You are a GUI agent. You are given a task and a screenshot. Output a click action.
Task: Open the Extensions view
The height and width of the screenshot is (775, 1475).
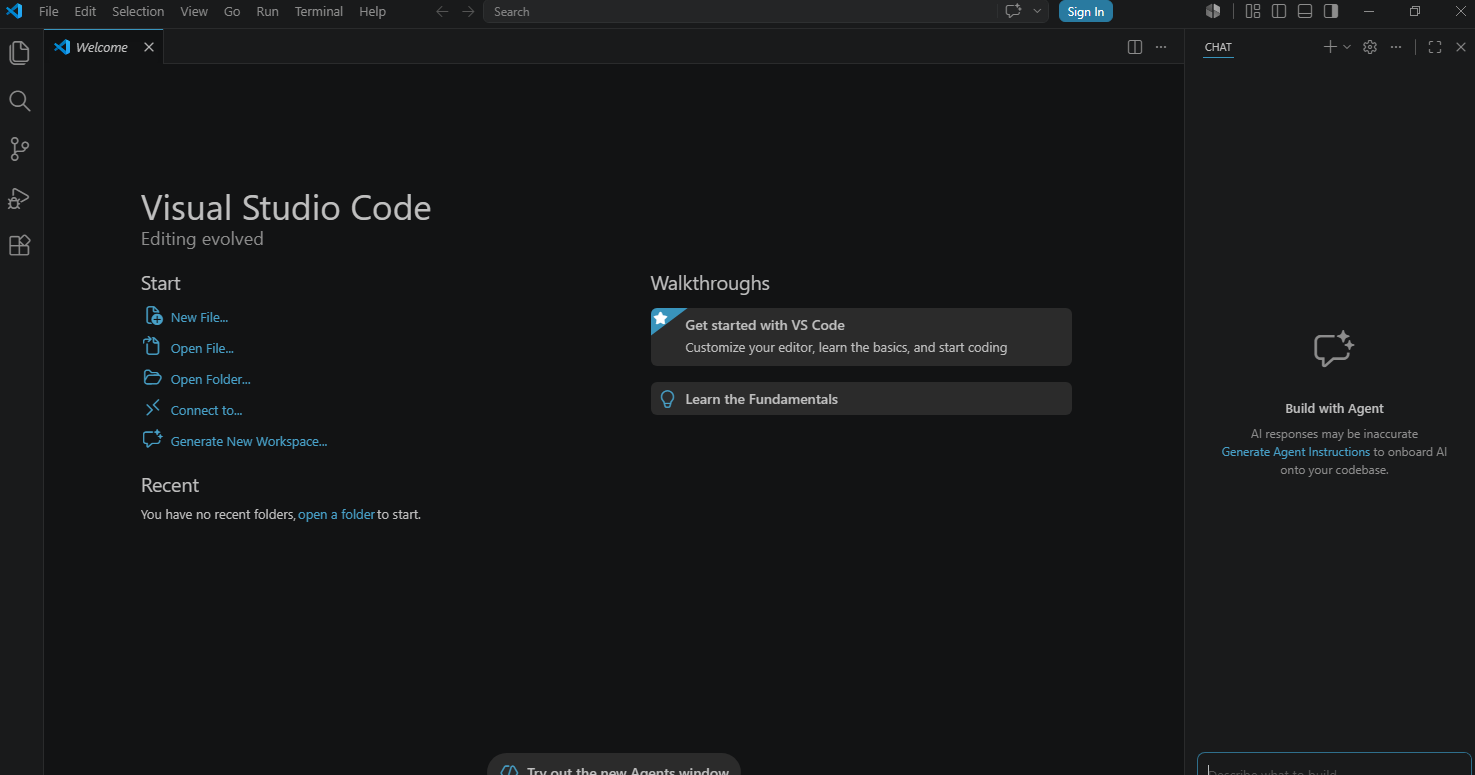pyautogui.click(x=19, y=245)
